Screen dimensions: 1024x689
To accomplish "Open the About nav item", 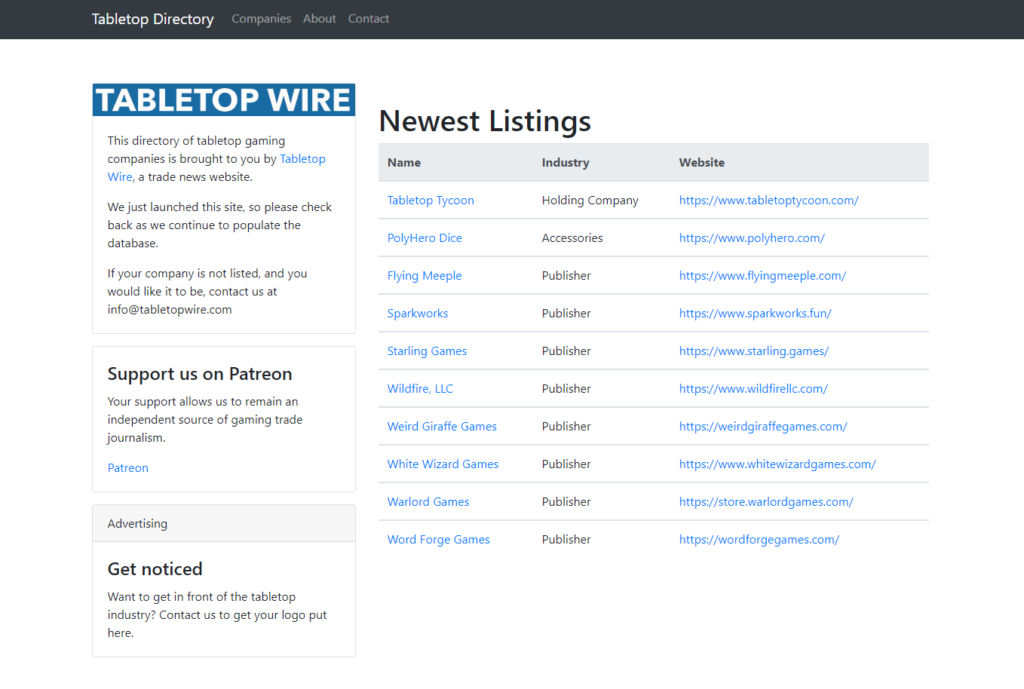I will coord(319,19).
